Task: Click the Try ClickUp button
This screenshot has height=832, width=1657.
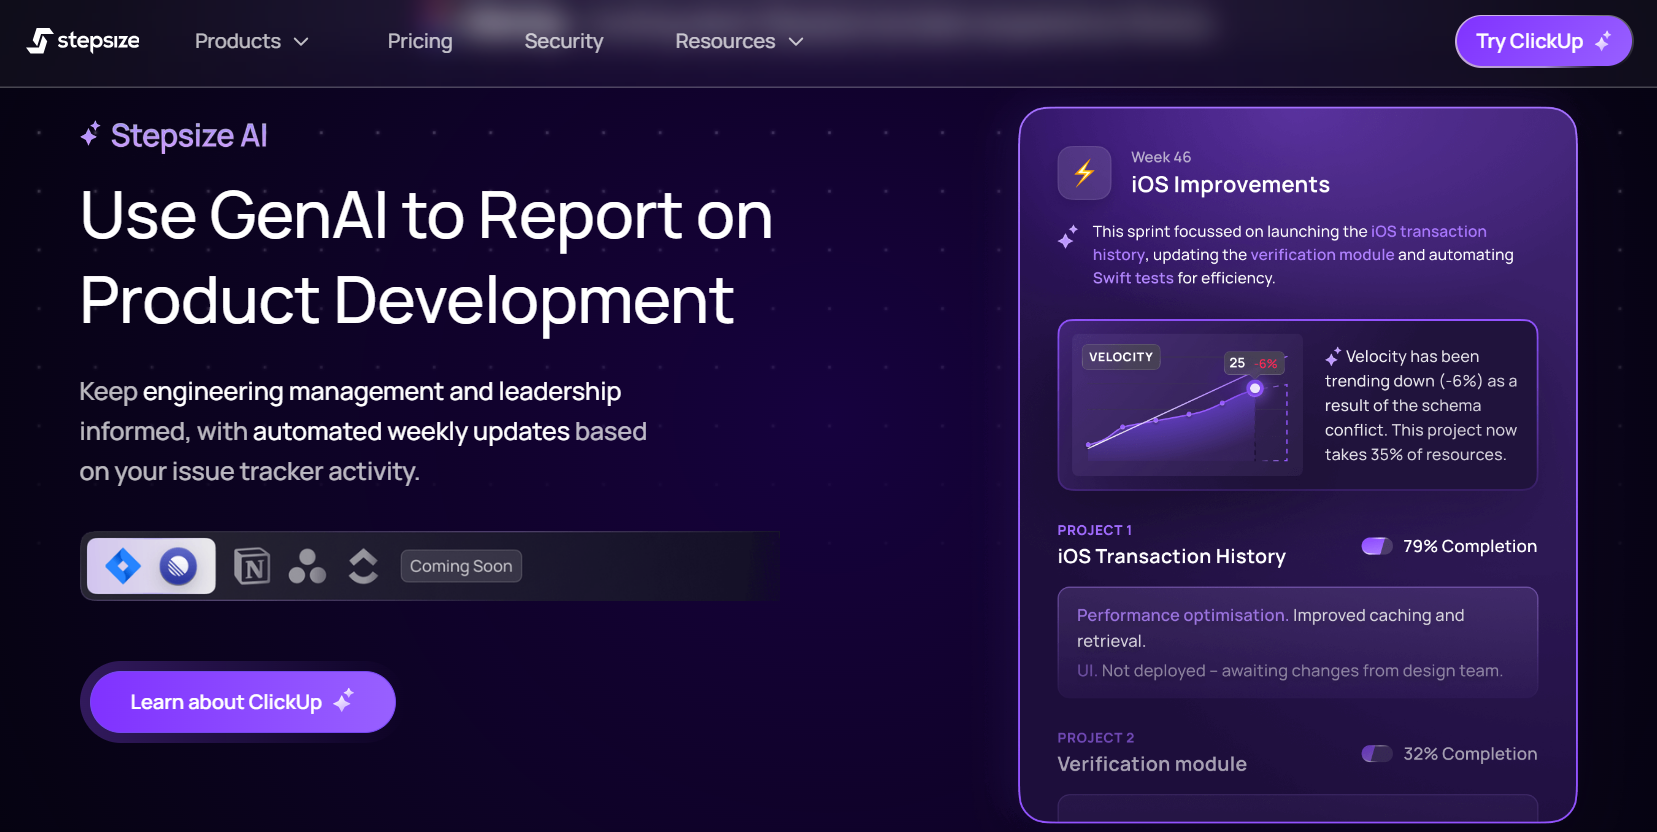Action: [1543, 41]
